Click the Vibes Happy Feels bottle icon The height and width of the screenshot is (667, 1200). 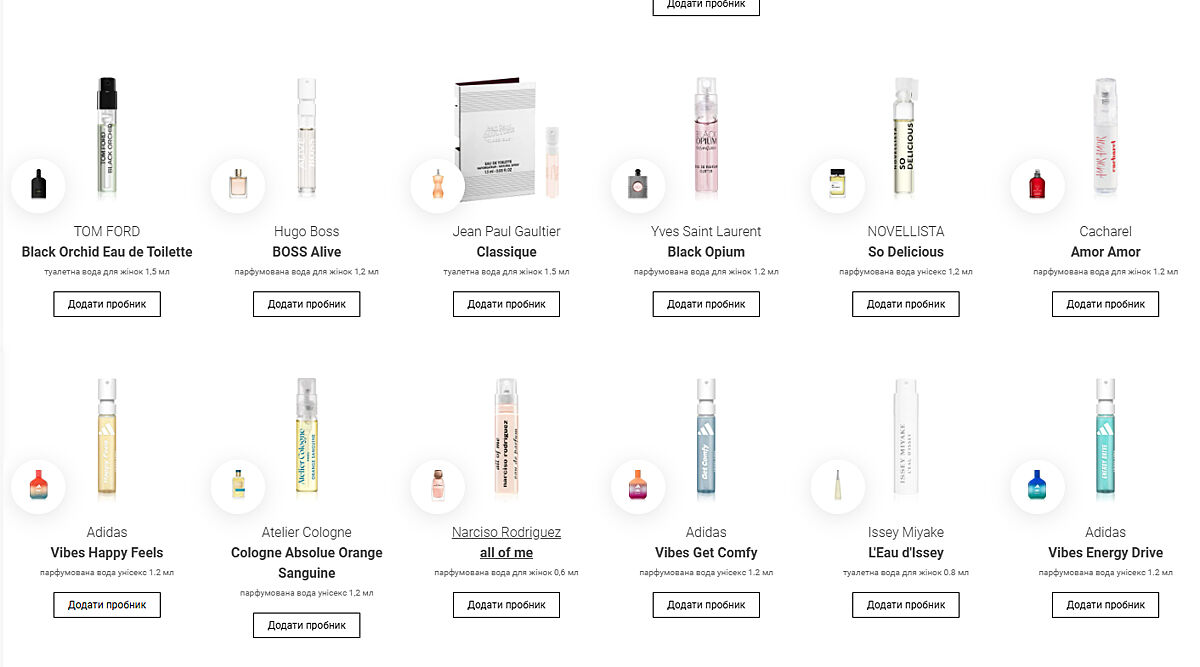pyautogui.click(x=38, y=486)
